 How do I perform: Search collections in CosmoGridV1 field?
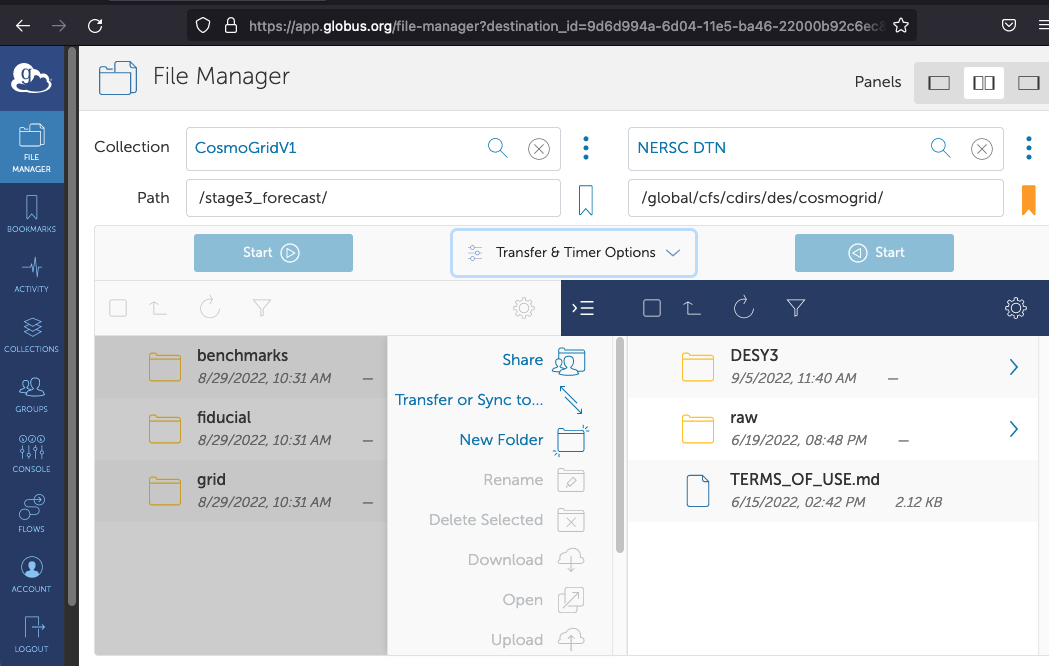coord(497,148)
